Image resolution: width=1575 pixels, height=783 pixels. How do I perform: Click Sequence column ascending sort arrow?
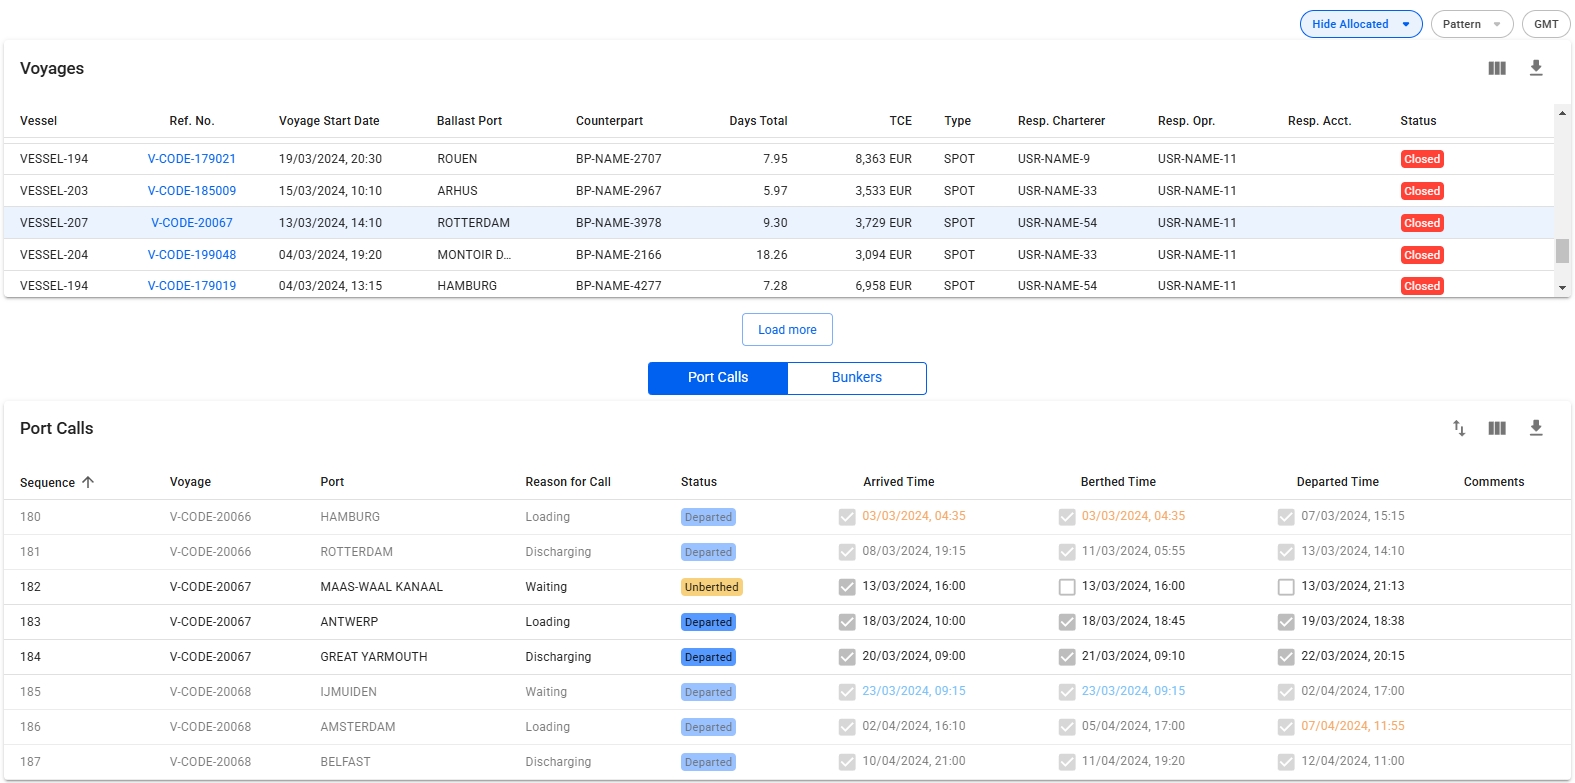(x=88, y=482)
